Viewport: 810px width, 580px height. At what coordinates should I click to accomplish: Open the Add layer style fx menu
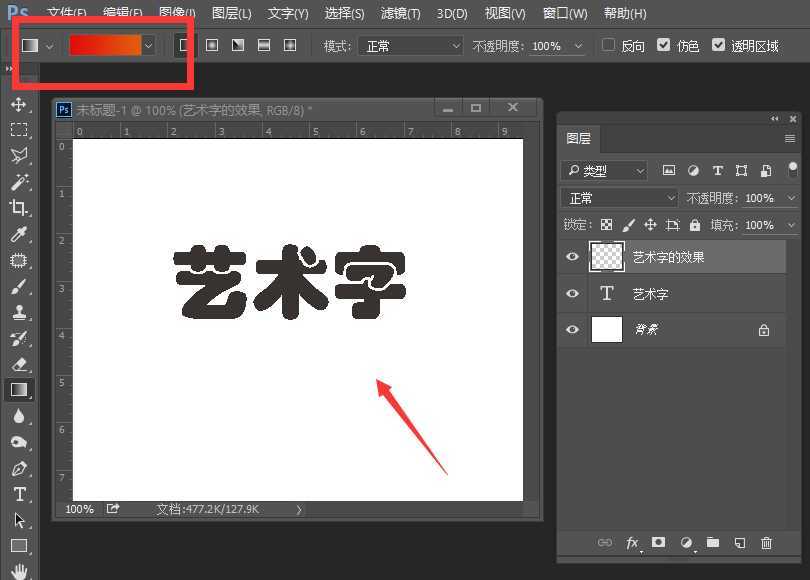coord(632,543)
